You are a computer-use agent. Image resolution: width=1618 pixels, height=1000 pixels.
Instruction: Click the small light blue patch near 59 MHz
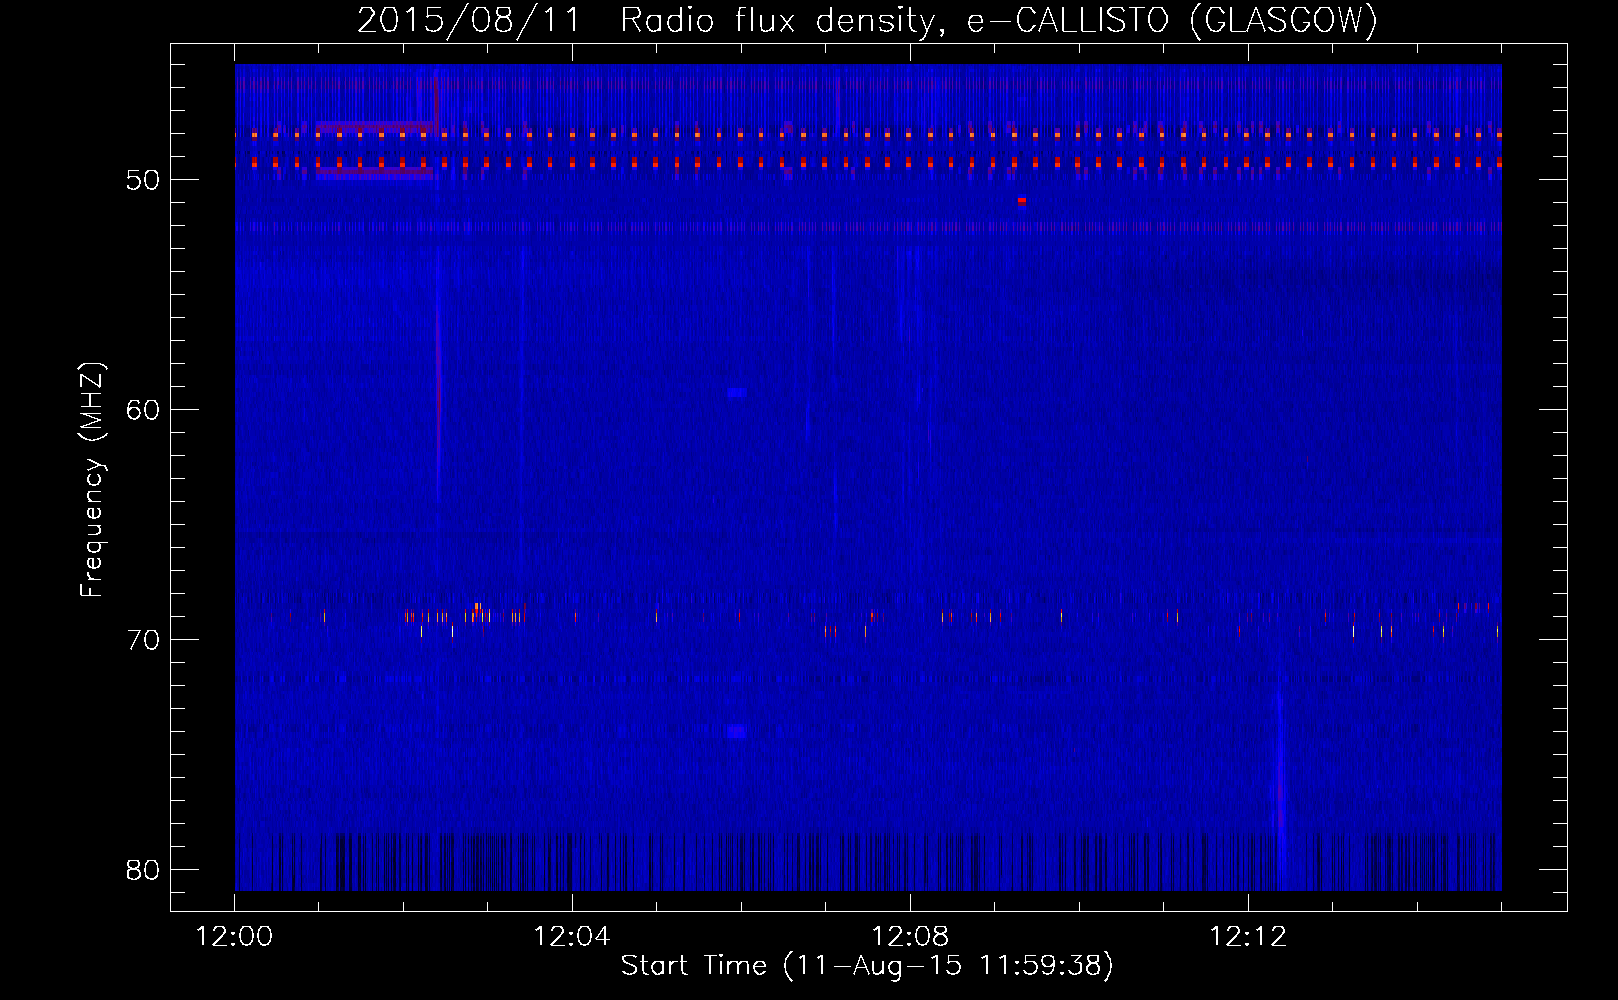coord(736,393)
